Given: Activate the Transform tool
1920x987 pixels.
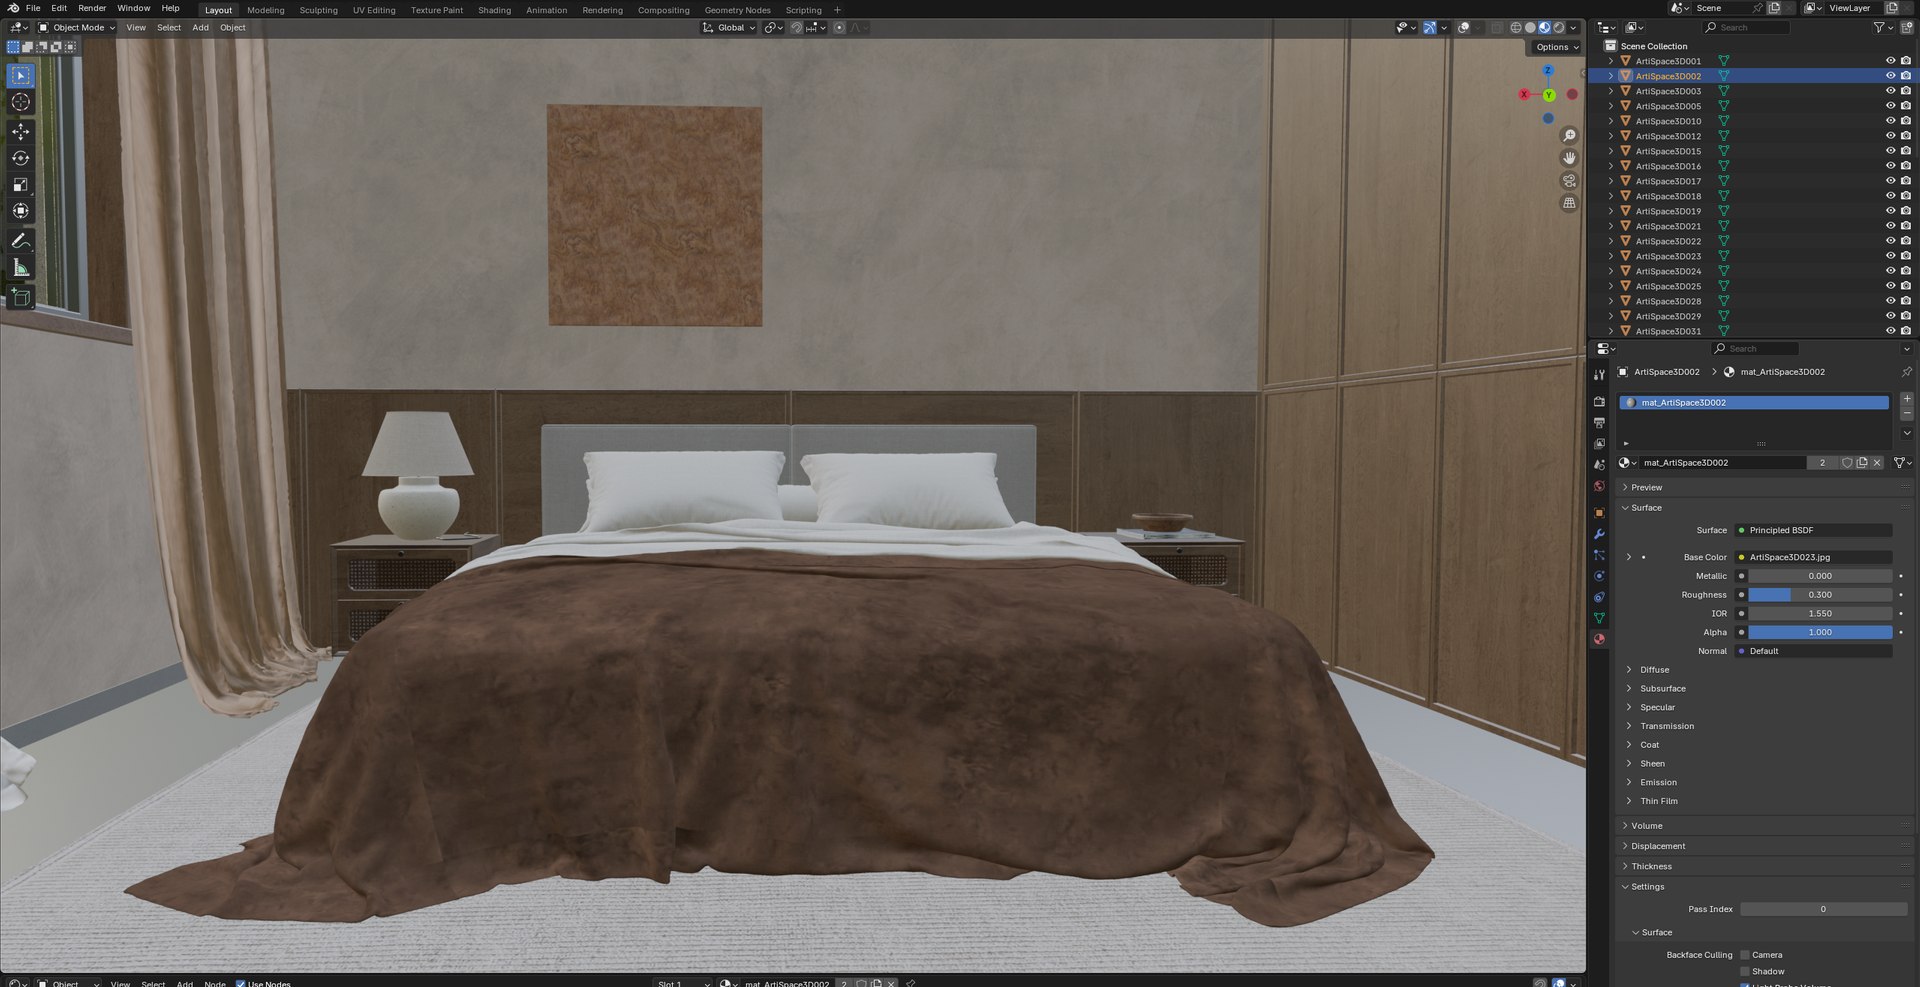Looking at the screenshot, I should pos(20,210).
